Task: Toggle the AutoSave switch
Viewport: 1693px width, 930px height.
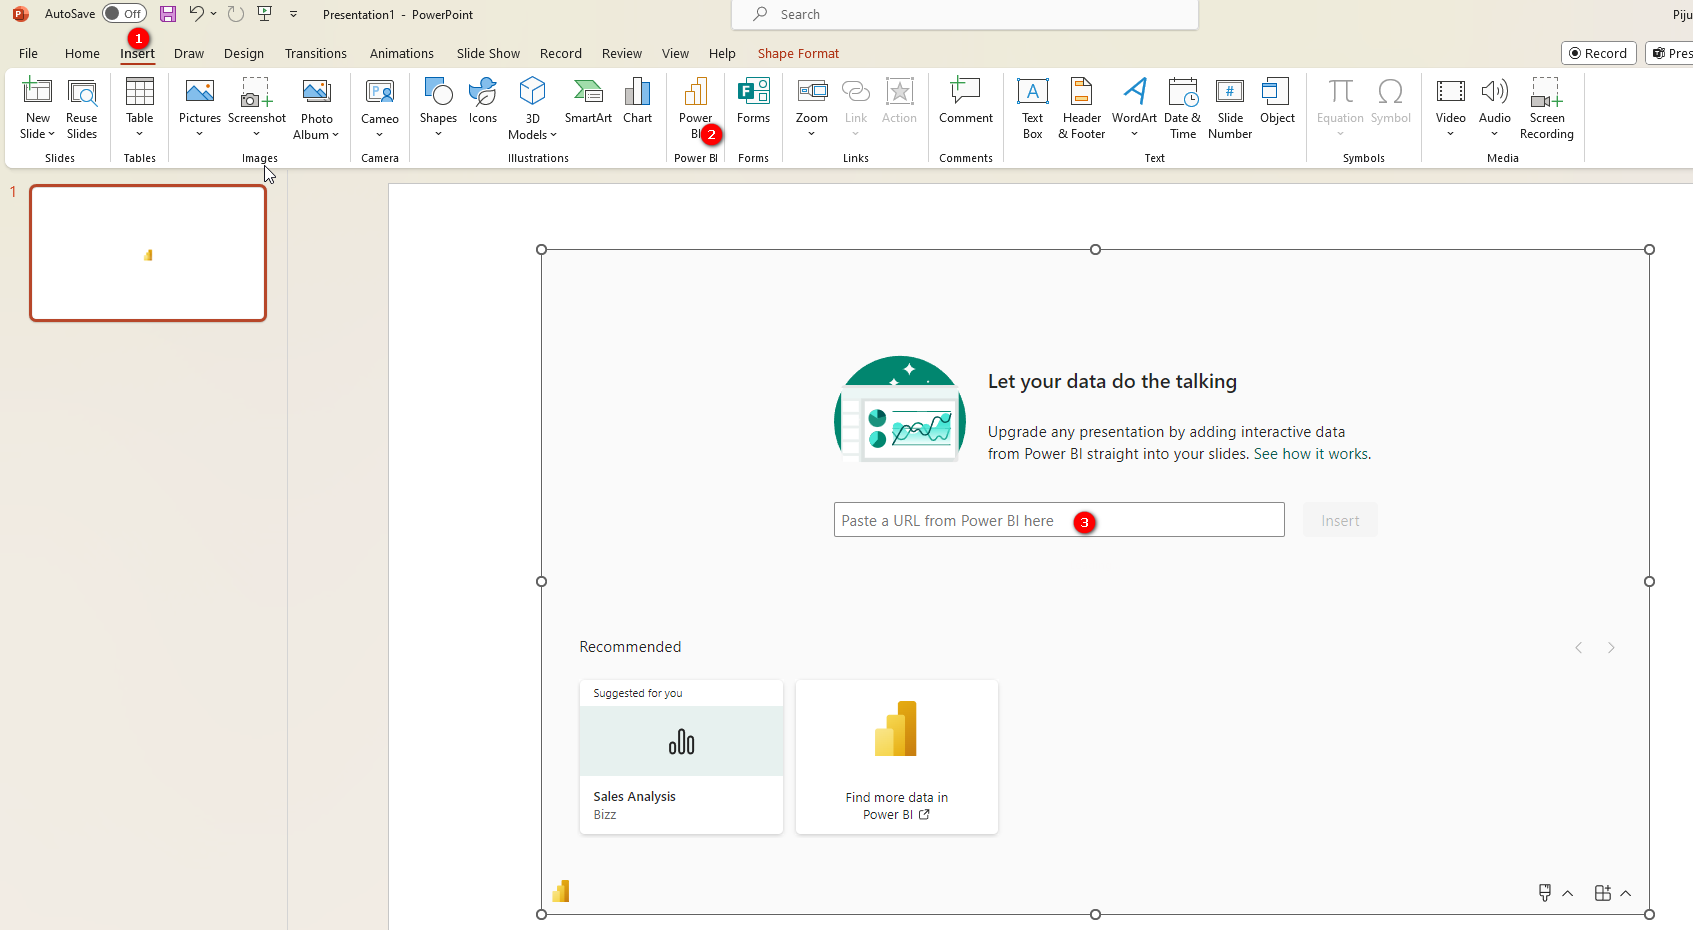Action: 124,14
